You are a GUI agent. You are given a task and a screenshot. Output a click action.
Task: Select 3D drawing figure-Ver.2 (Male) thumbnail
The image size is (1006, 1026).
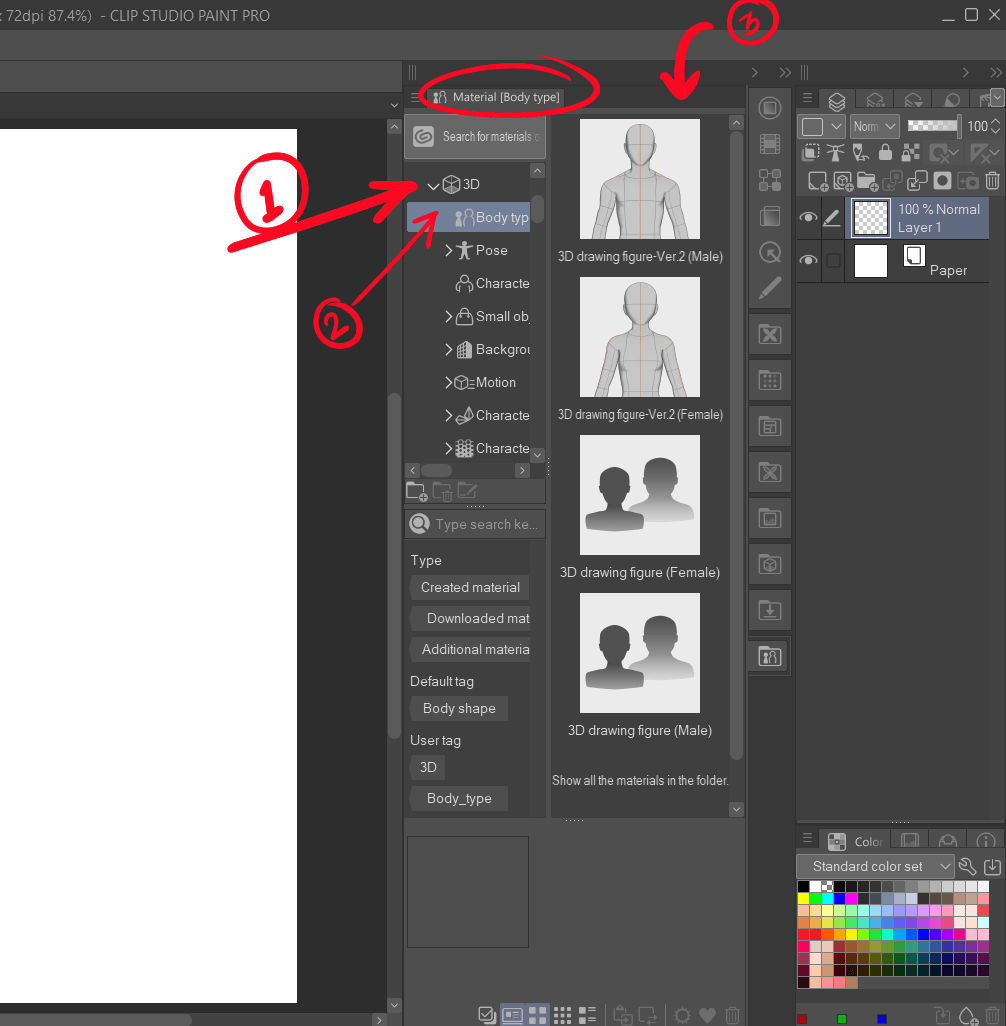coord(639,179)
